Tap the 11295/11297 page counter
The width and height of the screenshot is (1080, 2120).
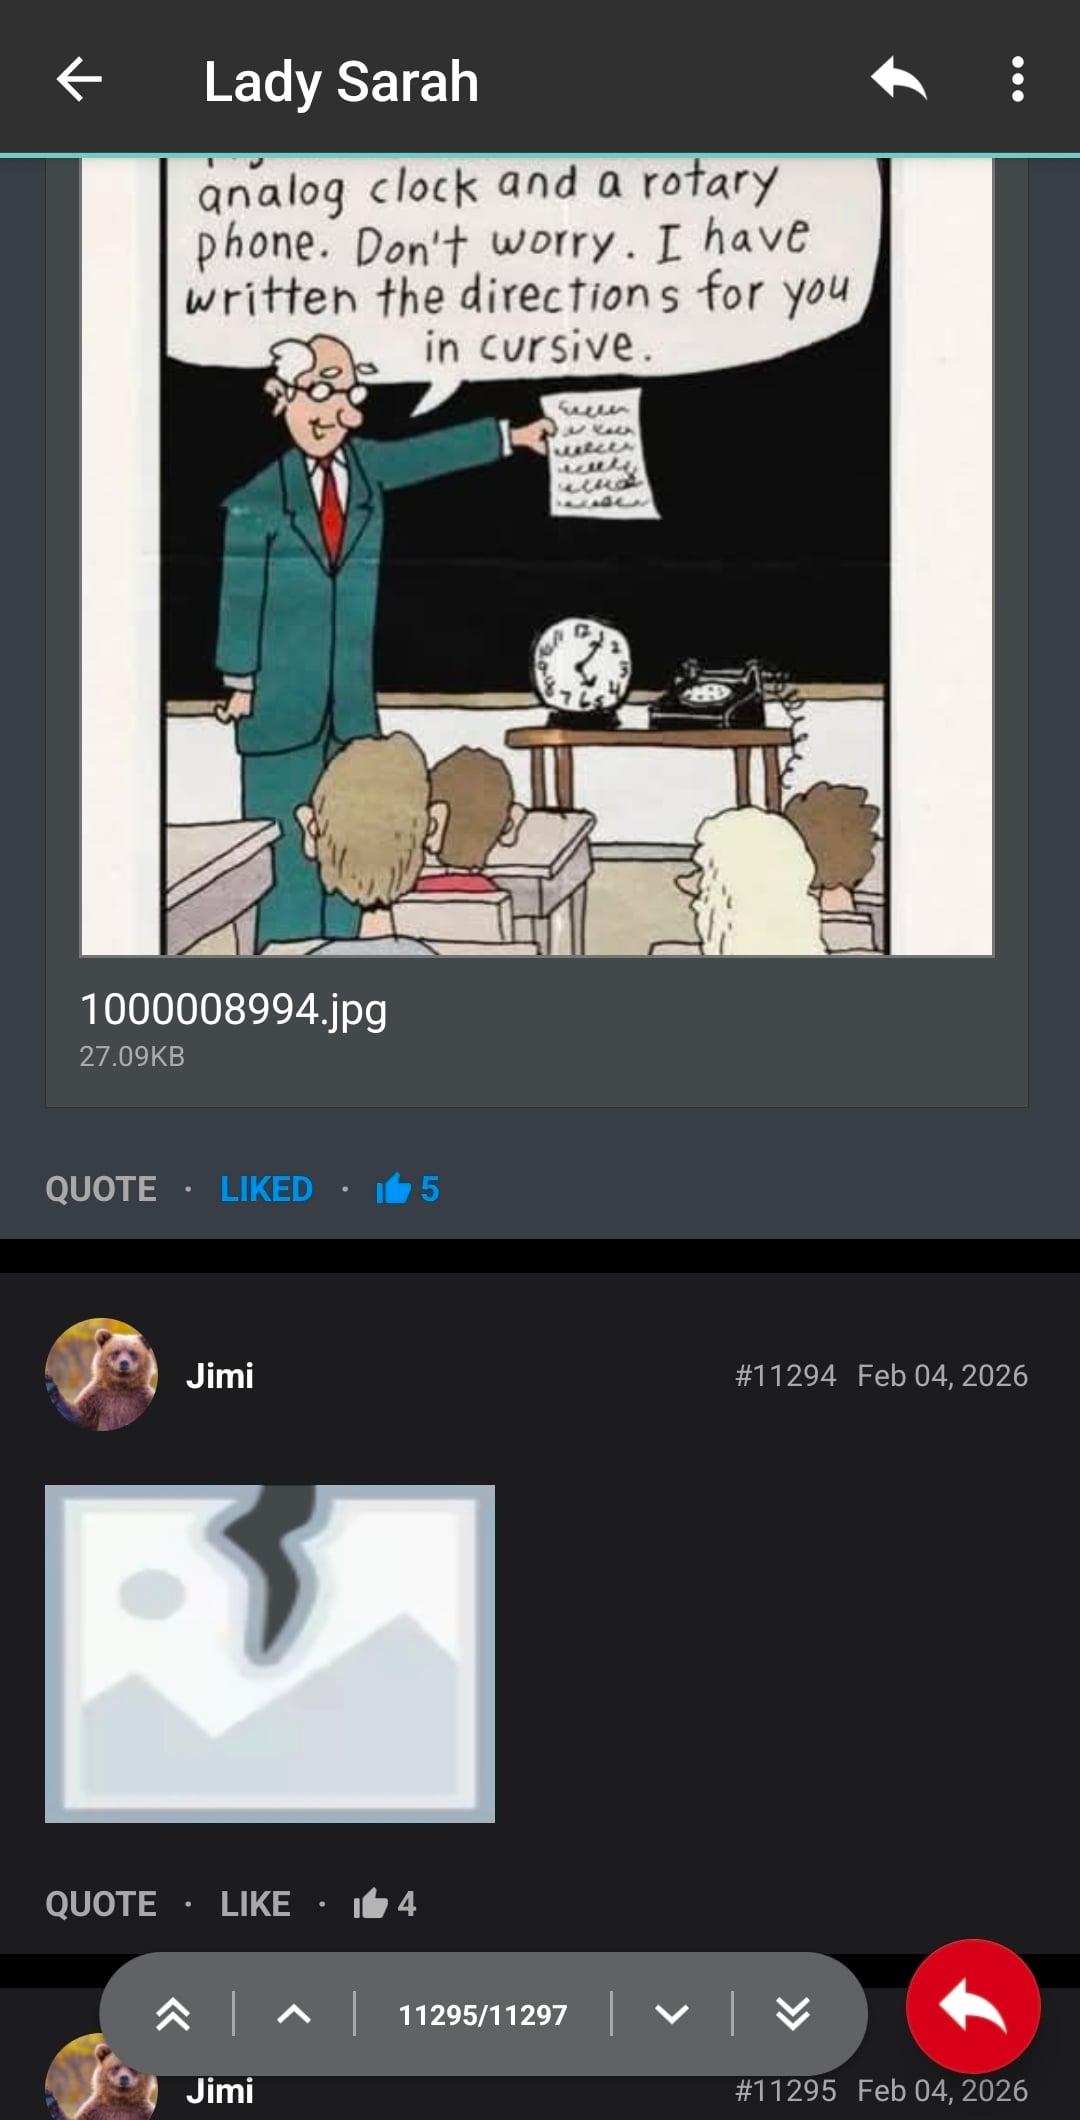pos(483,2014)
